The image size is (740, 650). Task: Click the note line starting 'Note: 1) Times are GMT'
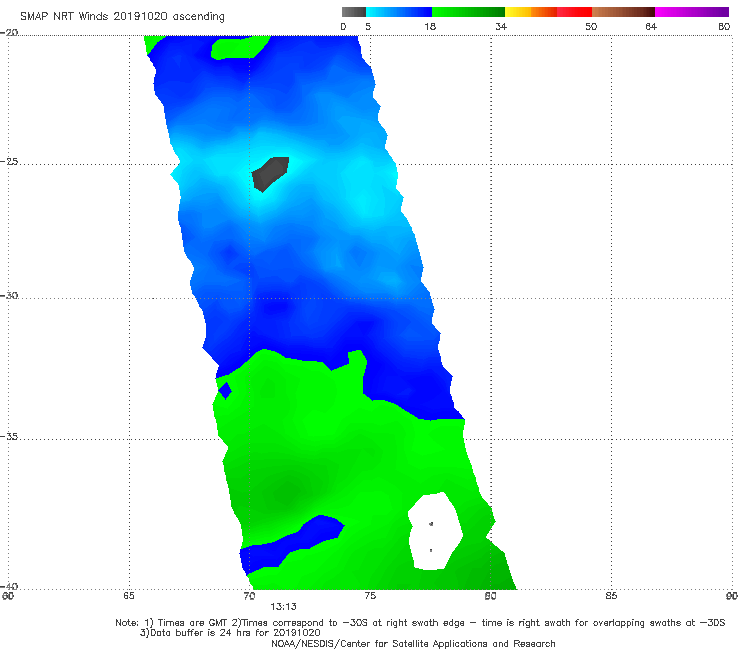420,623
